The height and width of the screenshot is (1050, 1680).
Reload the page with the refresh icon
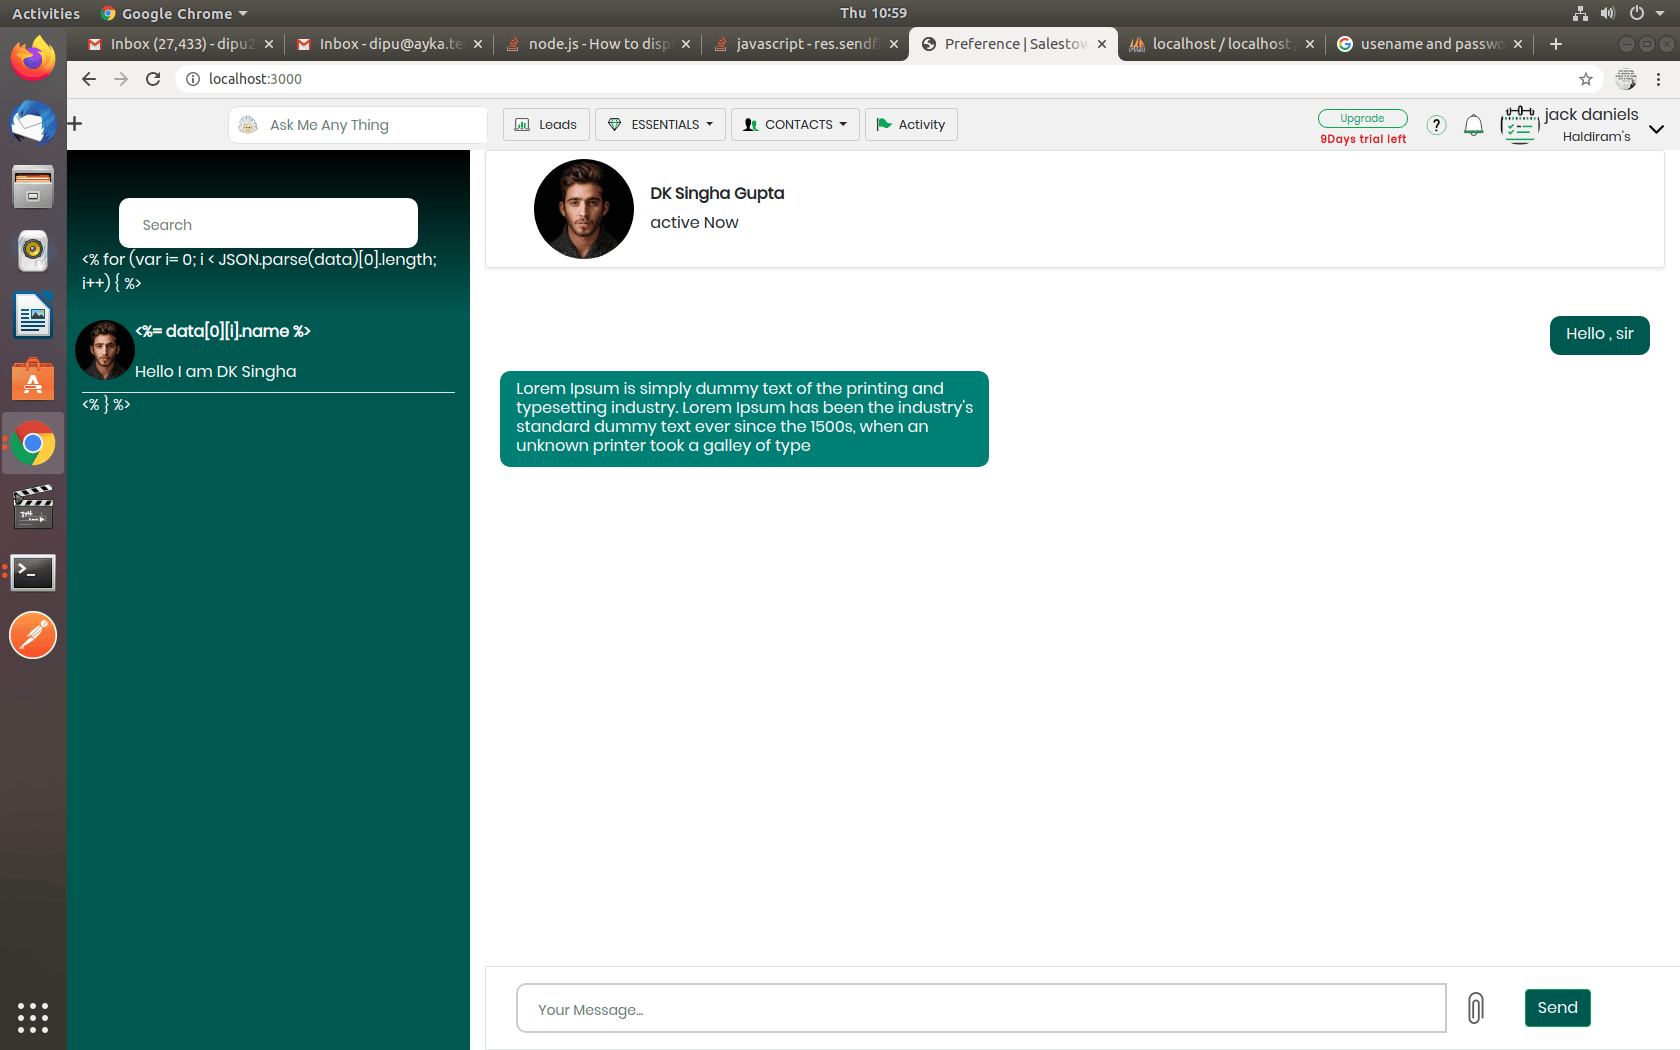pyautogui.click(x=153, y=79)
